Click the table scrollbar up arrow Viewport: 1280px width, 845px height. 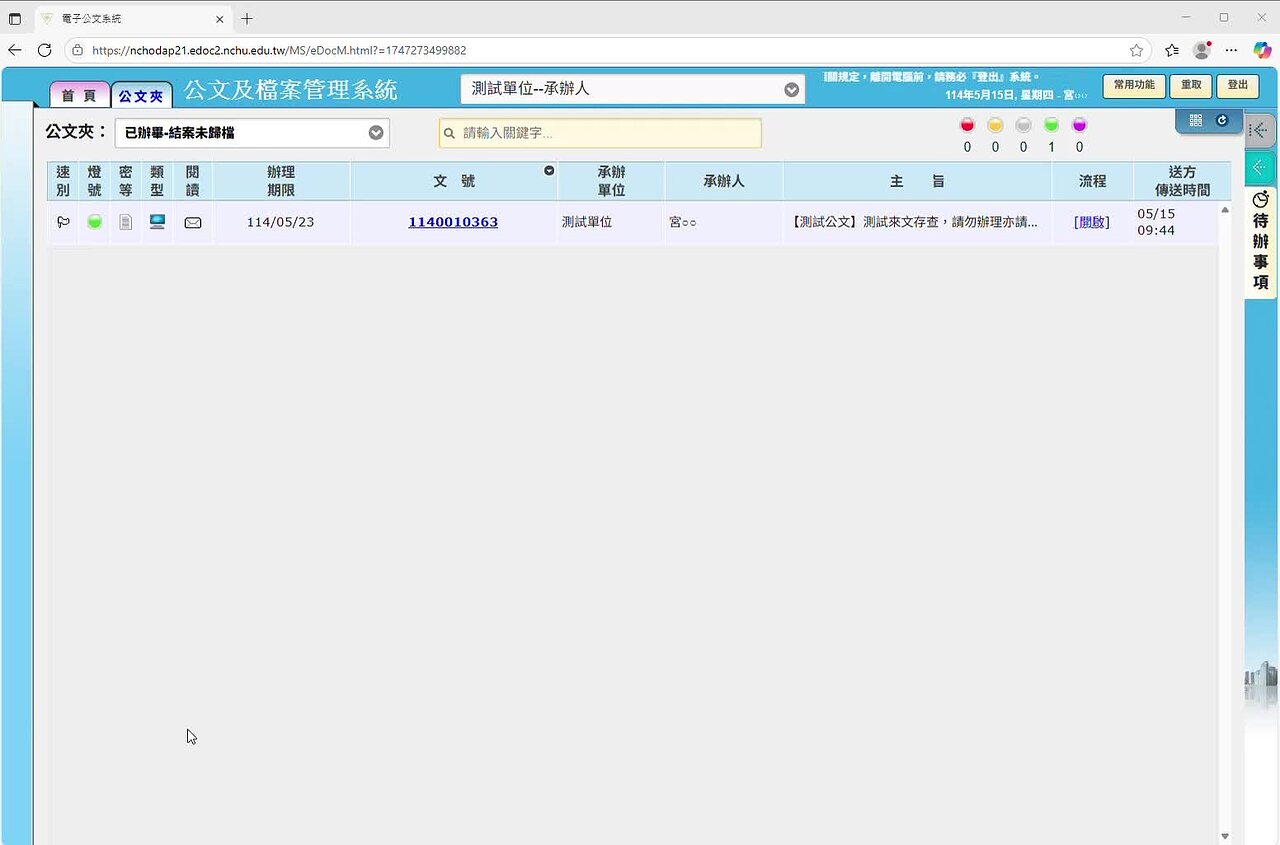(1225, 210)
